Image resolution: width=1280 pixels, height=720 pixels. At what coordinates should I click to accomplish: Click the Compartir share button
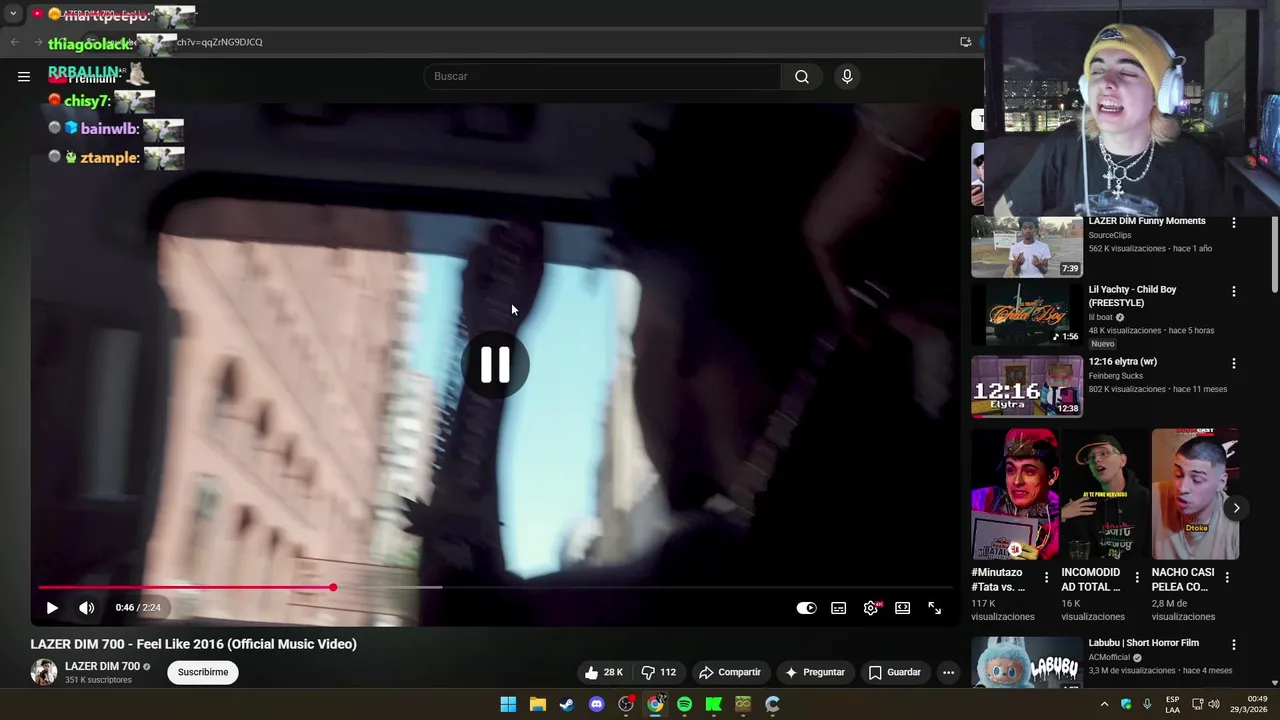tap(730, 672)
